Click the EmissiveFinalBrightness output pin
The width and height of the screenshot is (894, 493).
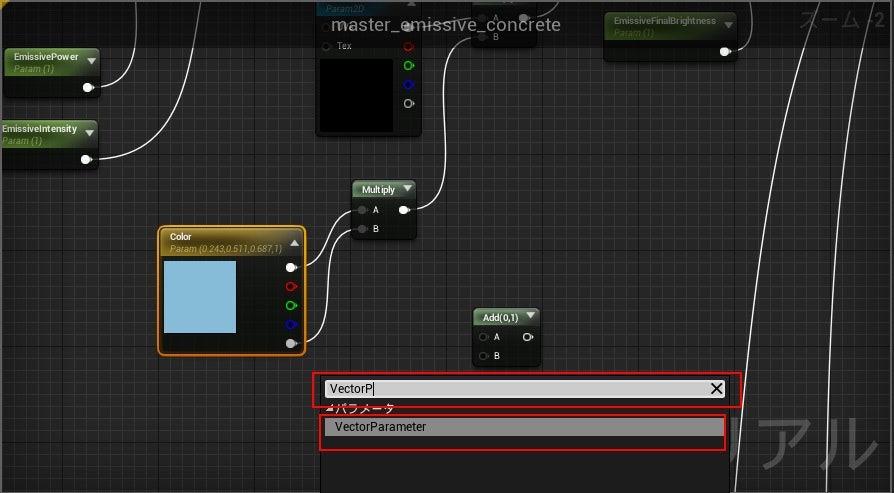point(725,52)
